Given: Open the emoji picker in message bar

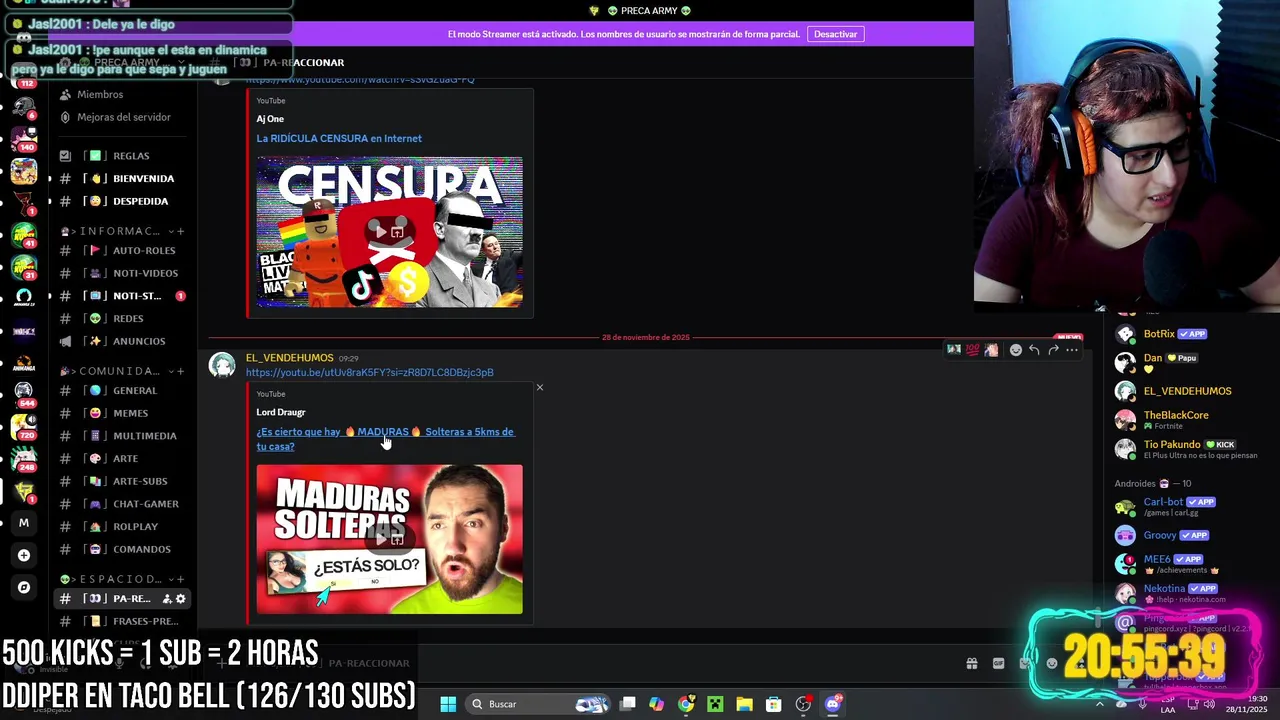Looking at the screenshot, I should (x=1051, y=663).
